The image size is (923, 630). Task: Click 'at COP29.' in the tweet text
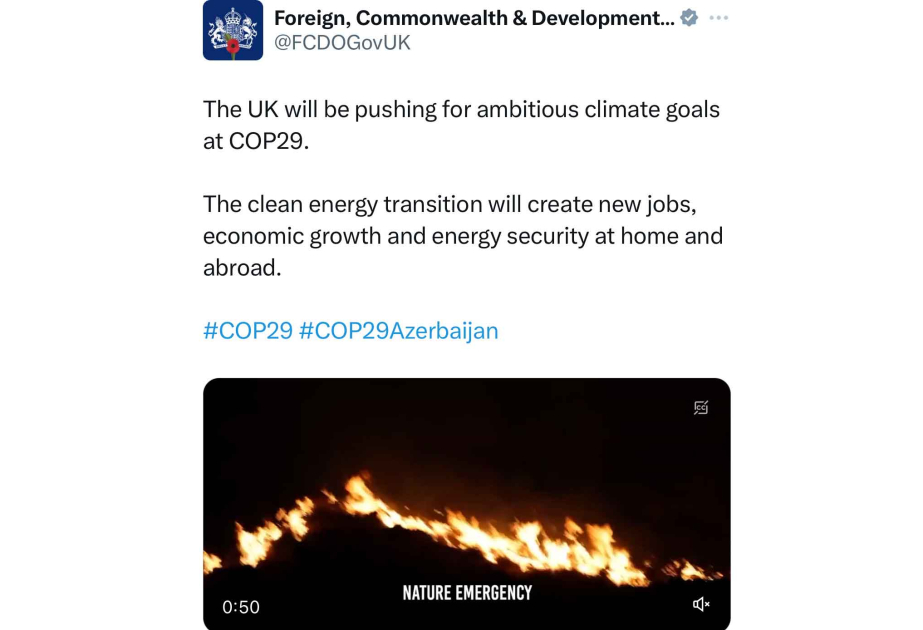(x=256, y=141)
